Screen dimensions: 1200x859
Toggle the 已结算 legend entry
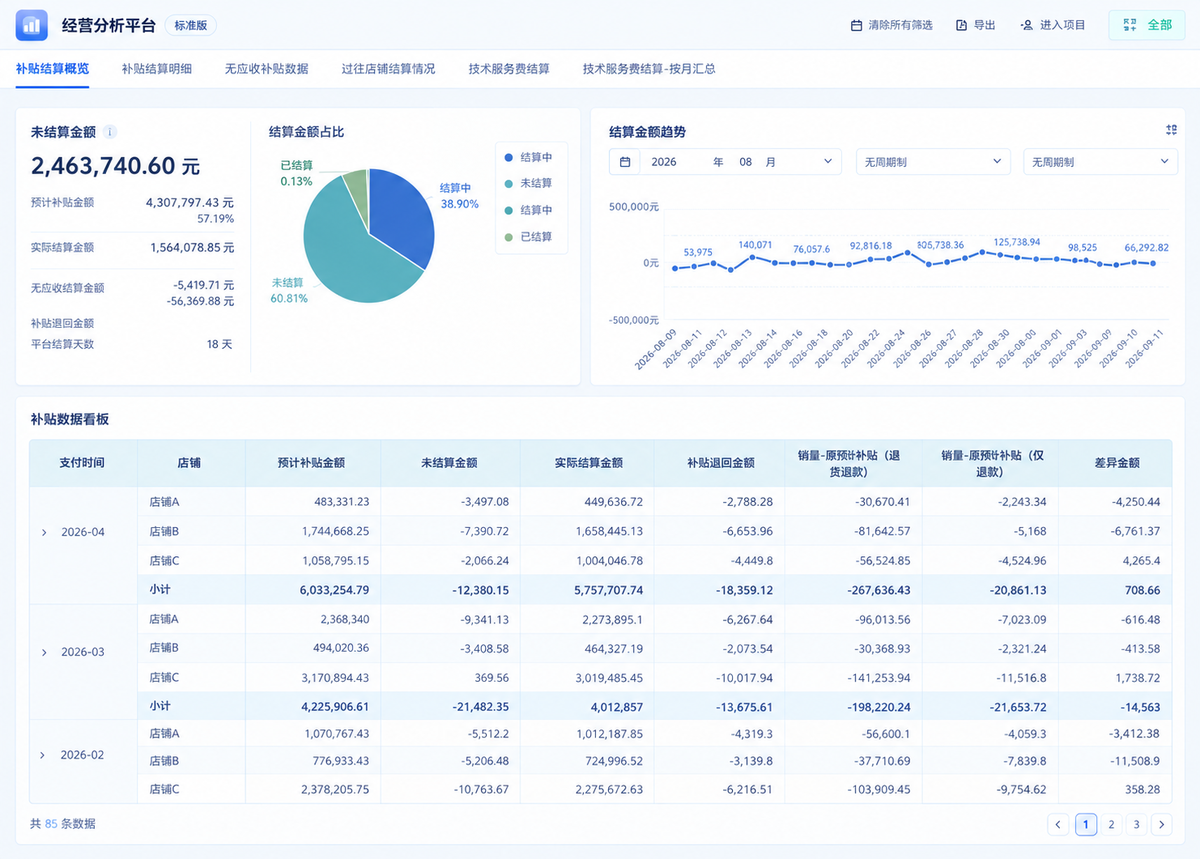(529, 237)
